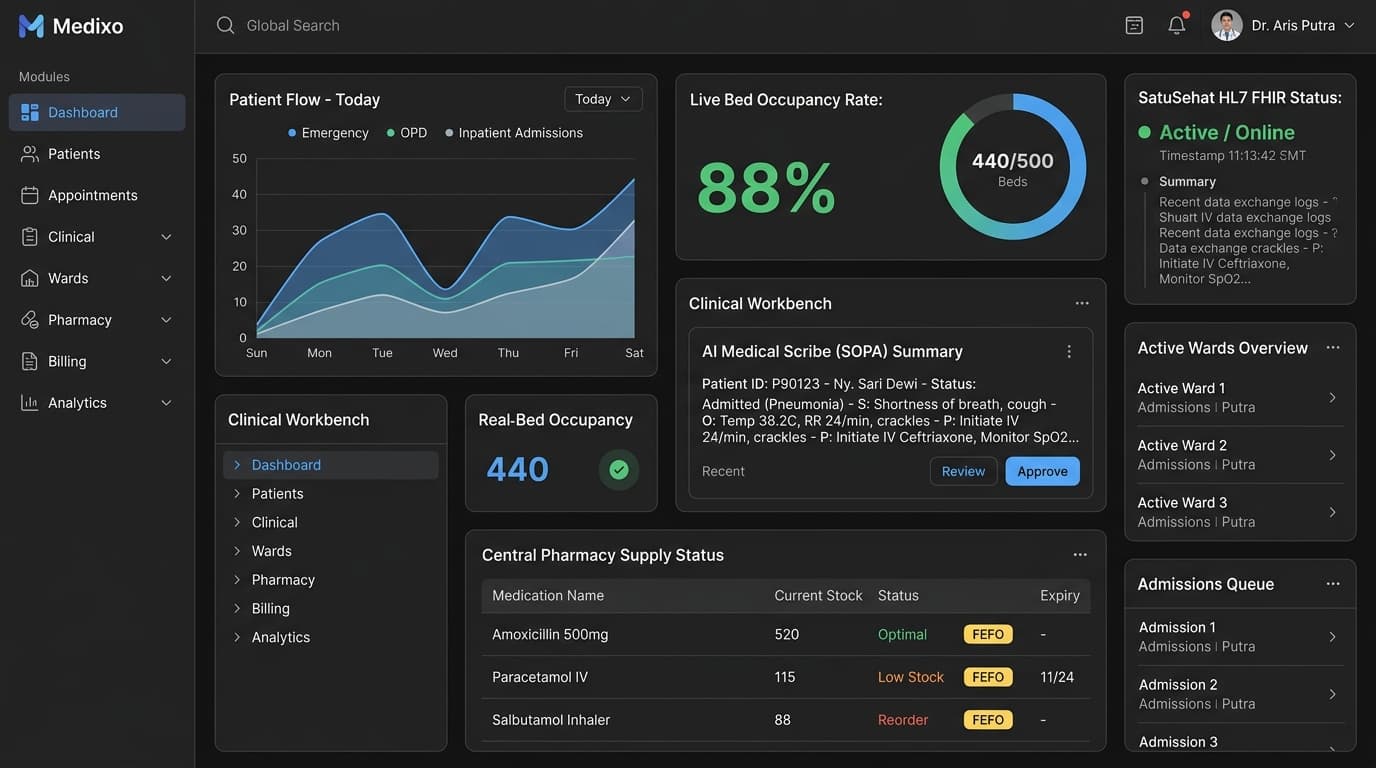
Task: Expand the Clinical module chevron in sidebar
Action: 166,237
